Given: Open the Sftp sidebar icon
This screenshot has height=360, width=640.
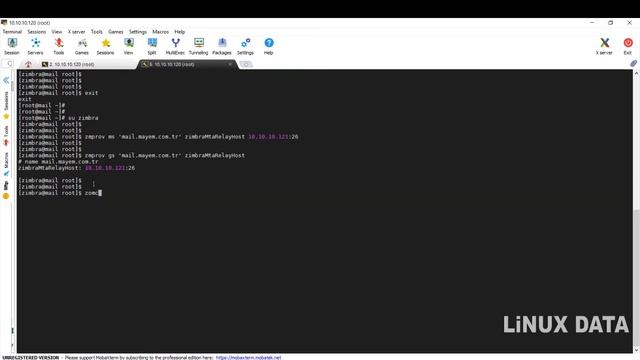Looking at the screenshot, I should tap(6, 196).
